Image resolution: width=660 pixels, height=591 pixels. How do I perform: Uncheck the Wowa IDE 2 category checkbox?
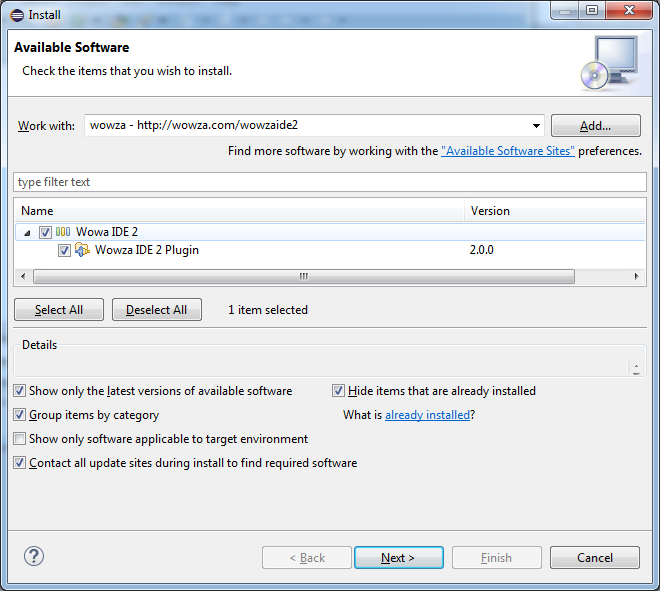45,232
